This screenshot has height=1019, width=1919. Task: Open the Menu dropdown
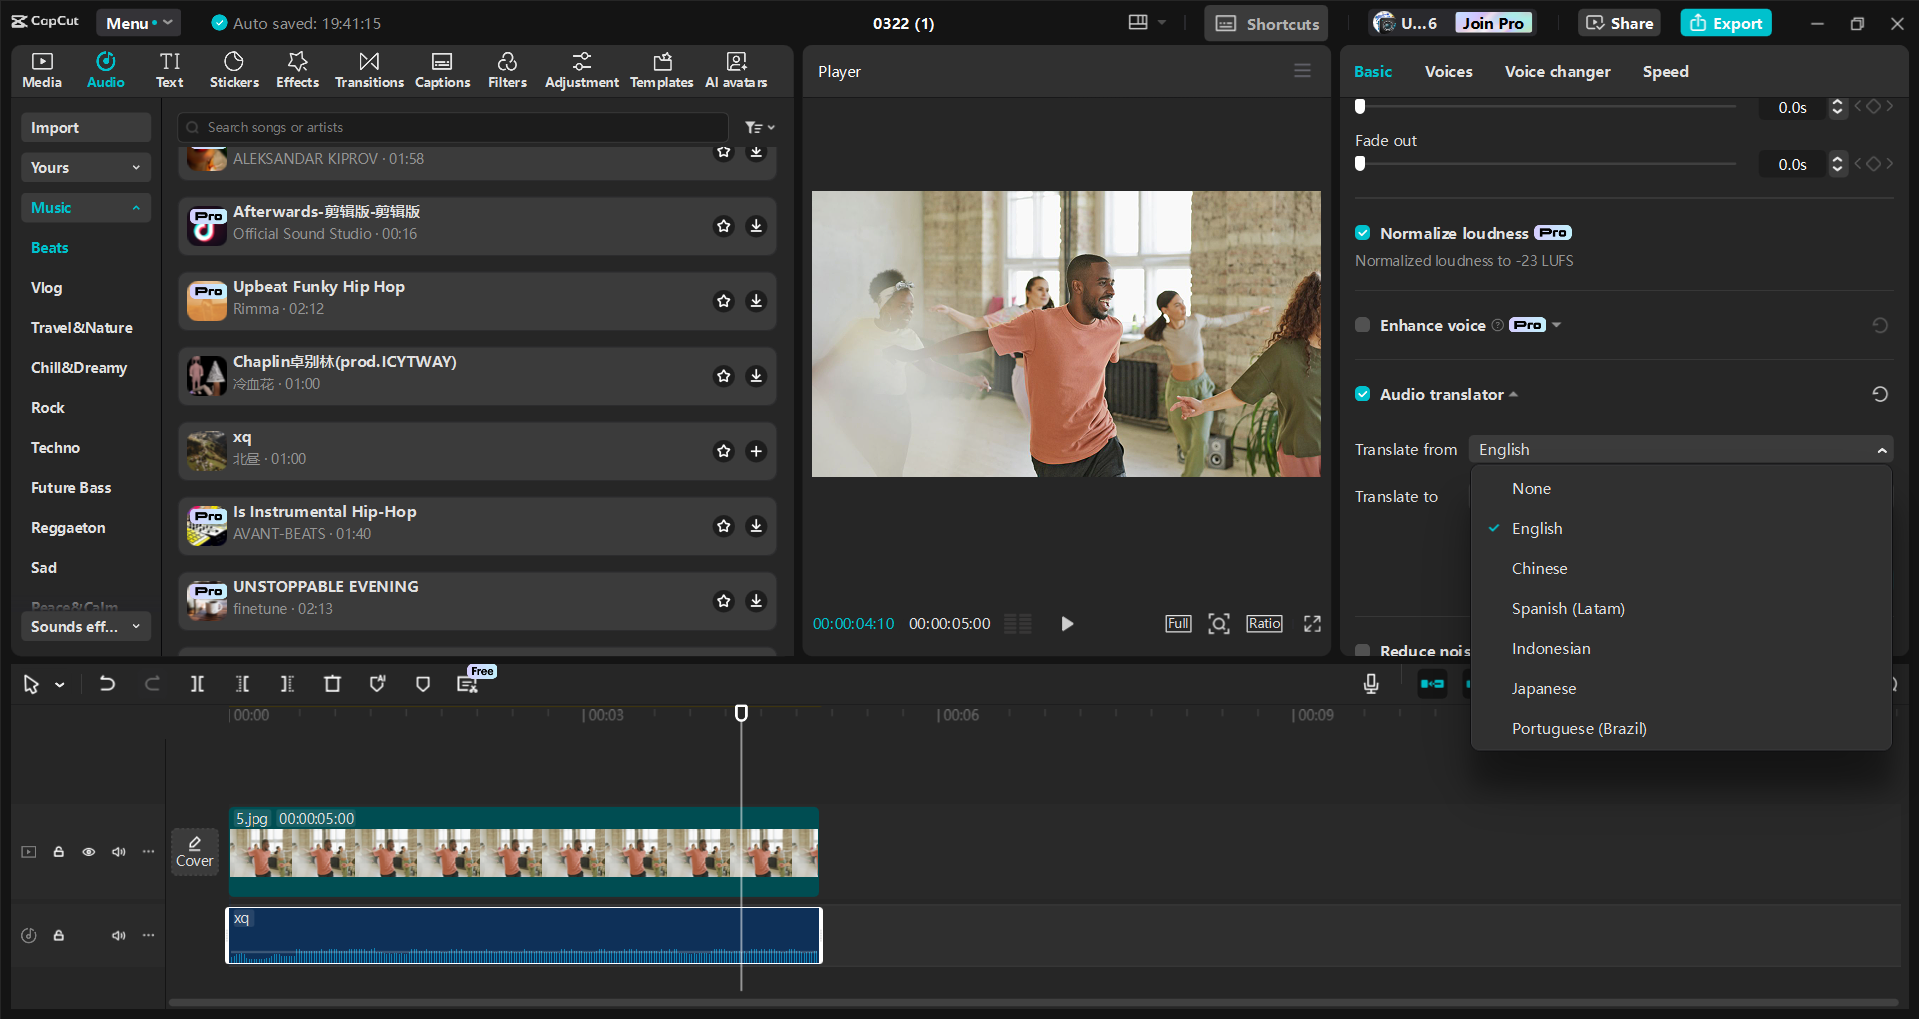click(139, 23)
